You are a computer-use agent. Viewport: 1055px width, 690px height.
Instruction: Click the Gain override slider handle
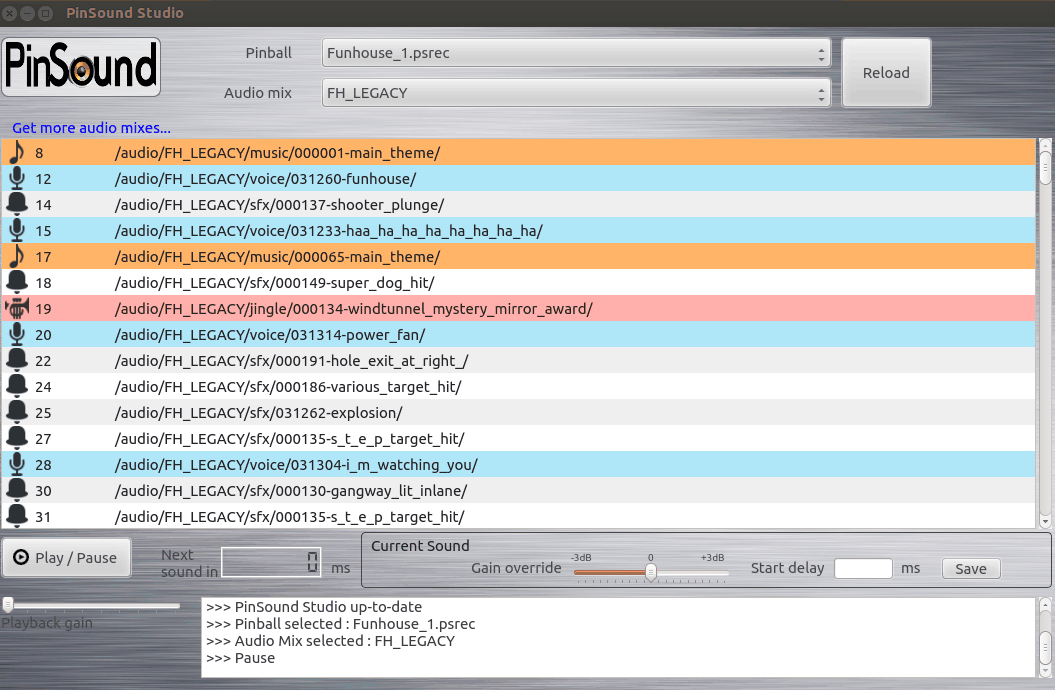[651, 572]
